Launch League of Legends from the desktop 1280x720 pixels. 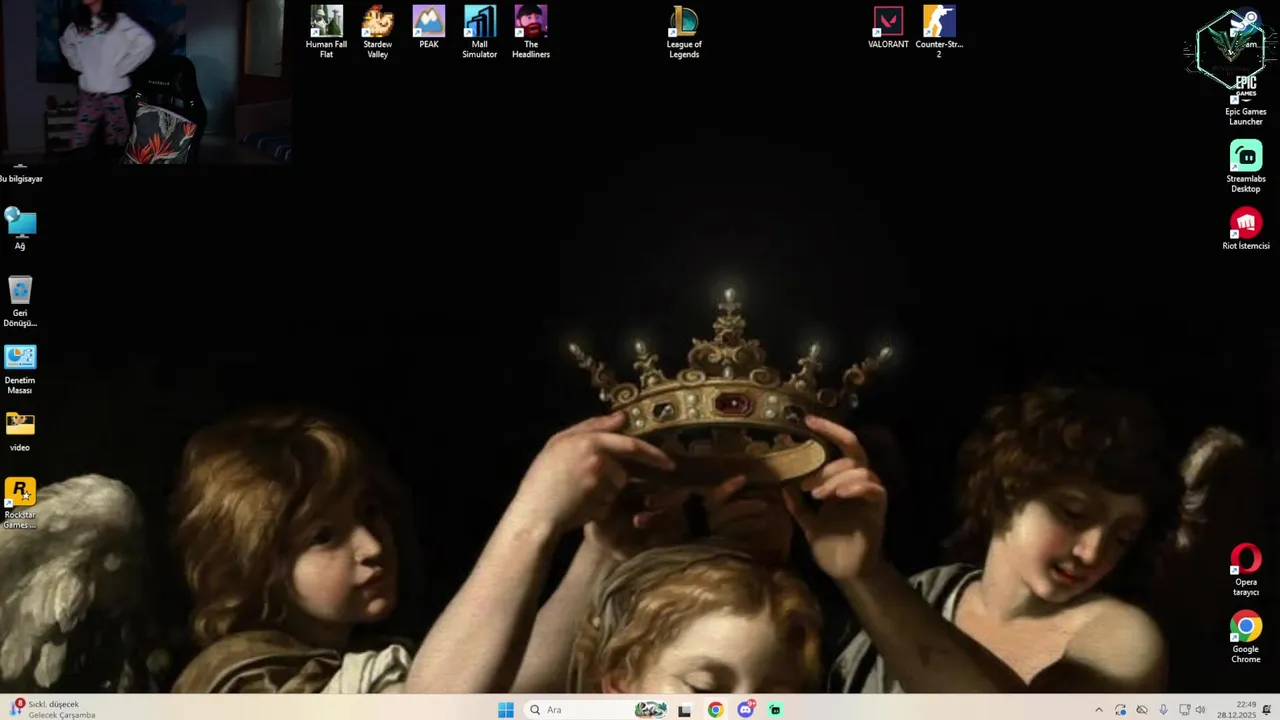(684, 32)
